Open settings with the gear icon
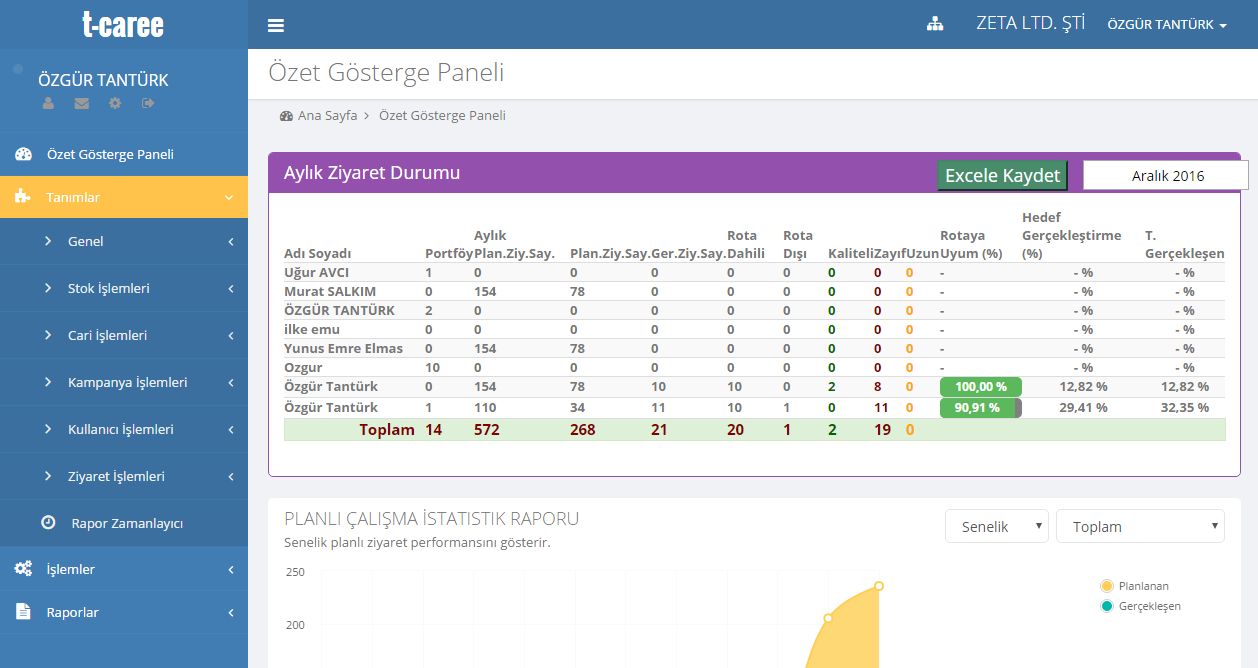 [x=115, y=103]
